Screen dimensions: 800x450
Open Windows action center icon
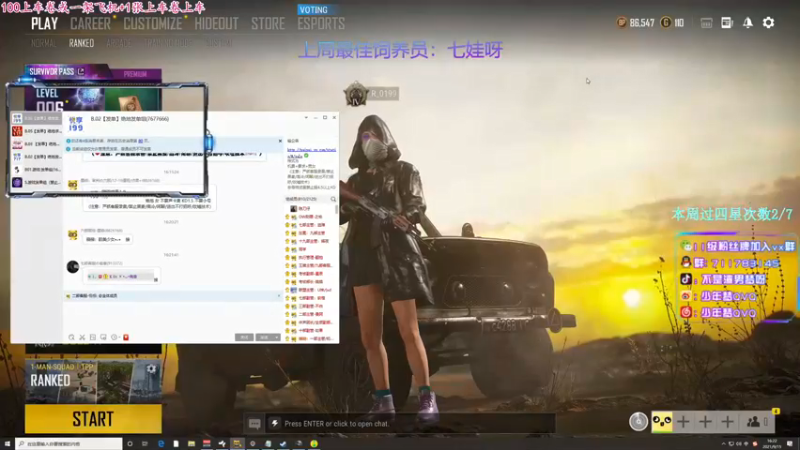790,444
